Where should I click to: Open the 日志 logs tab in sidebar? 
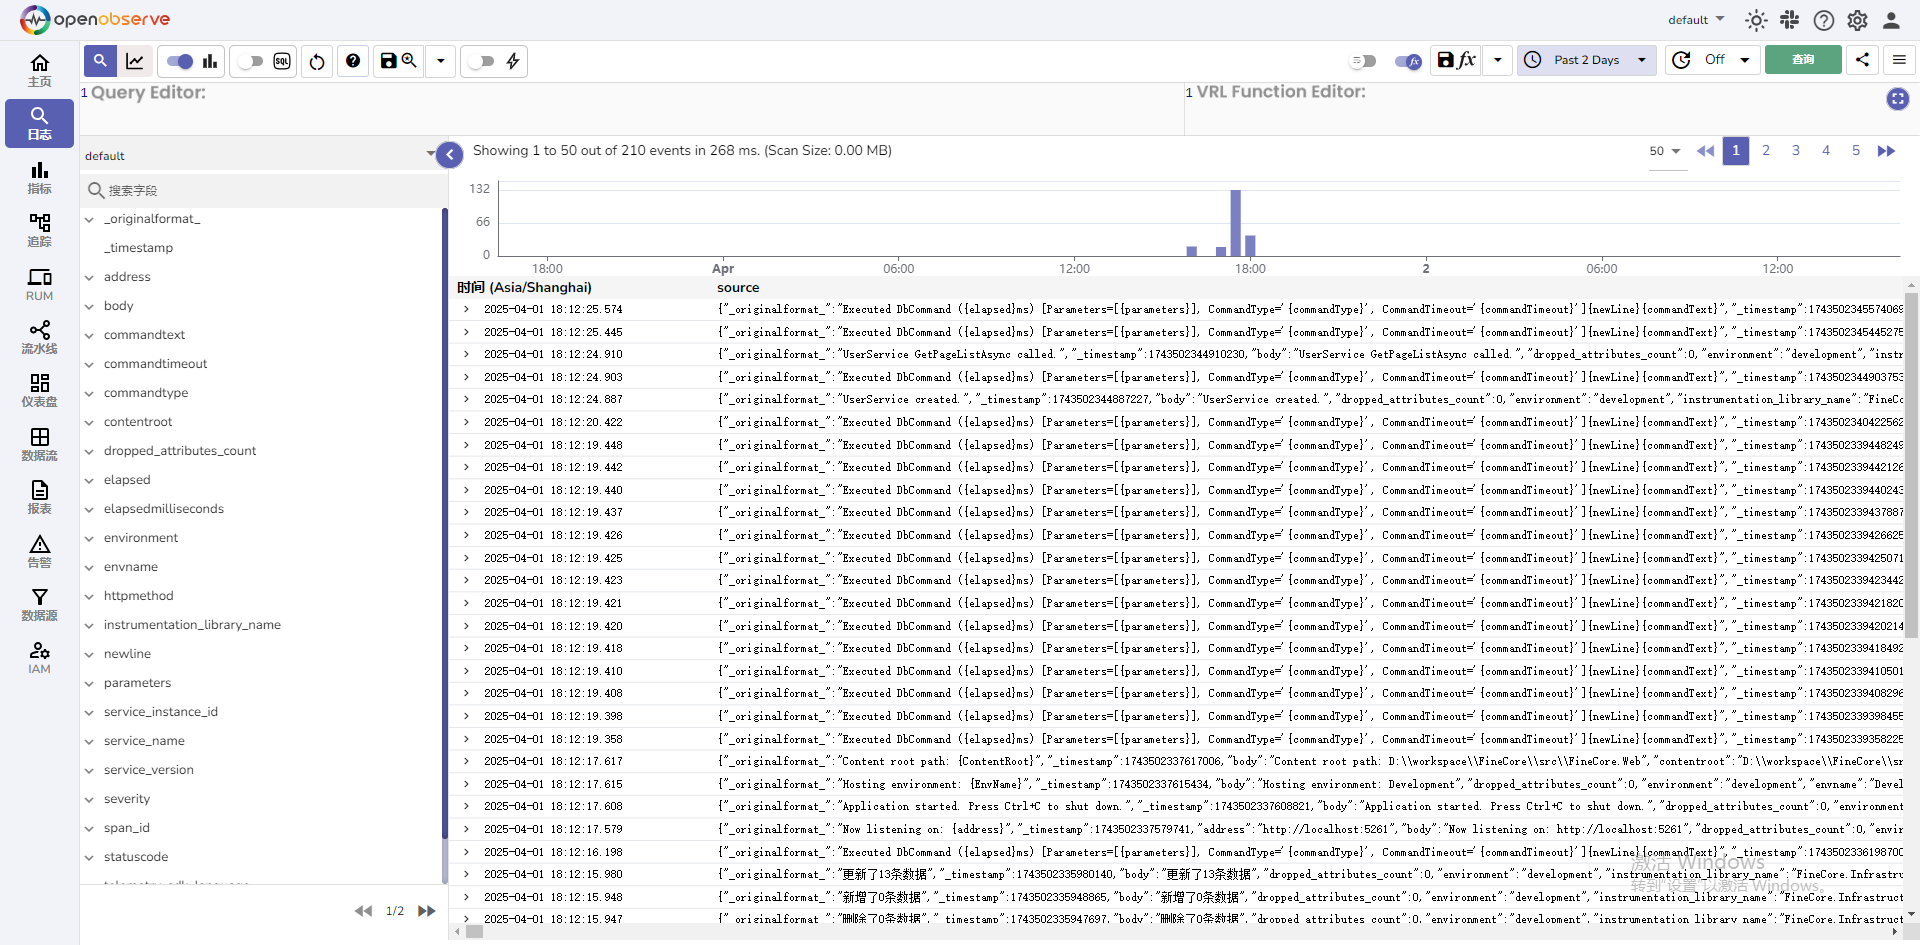39,123
